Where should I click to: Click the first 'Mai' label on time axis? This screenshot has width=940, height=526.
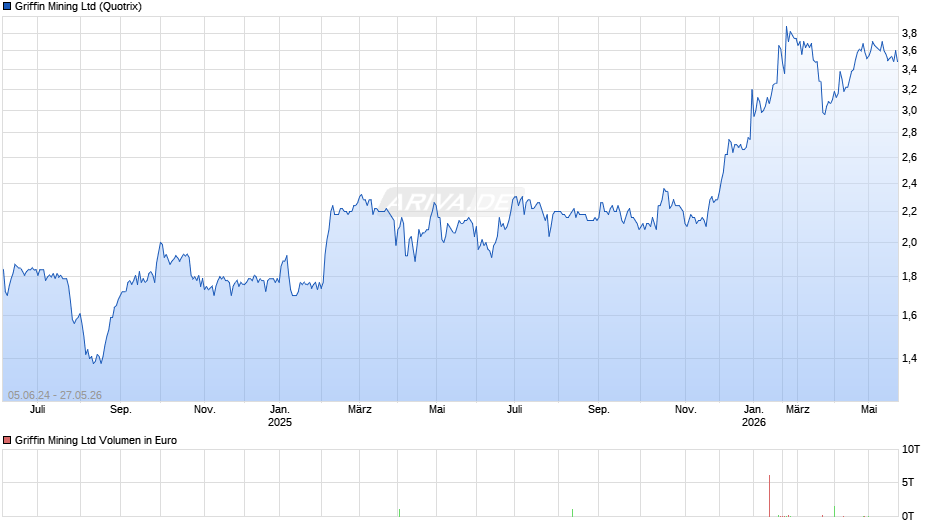(437, 410)
